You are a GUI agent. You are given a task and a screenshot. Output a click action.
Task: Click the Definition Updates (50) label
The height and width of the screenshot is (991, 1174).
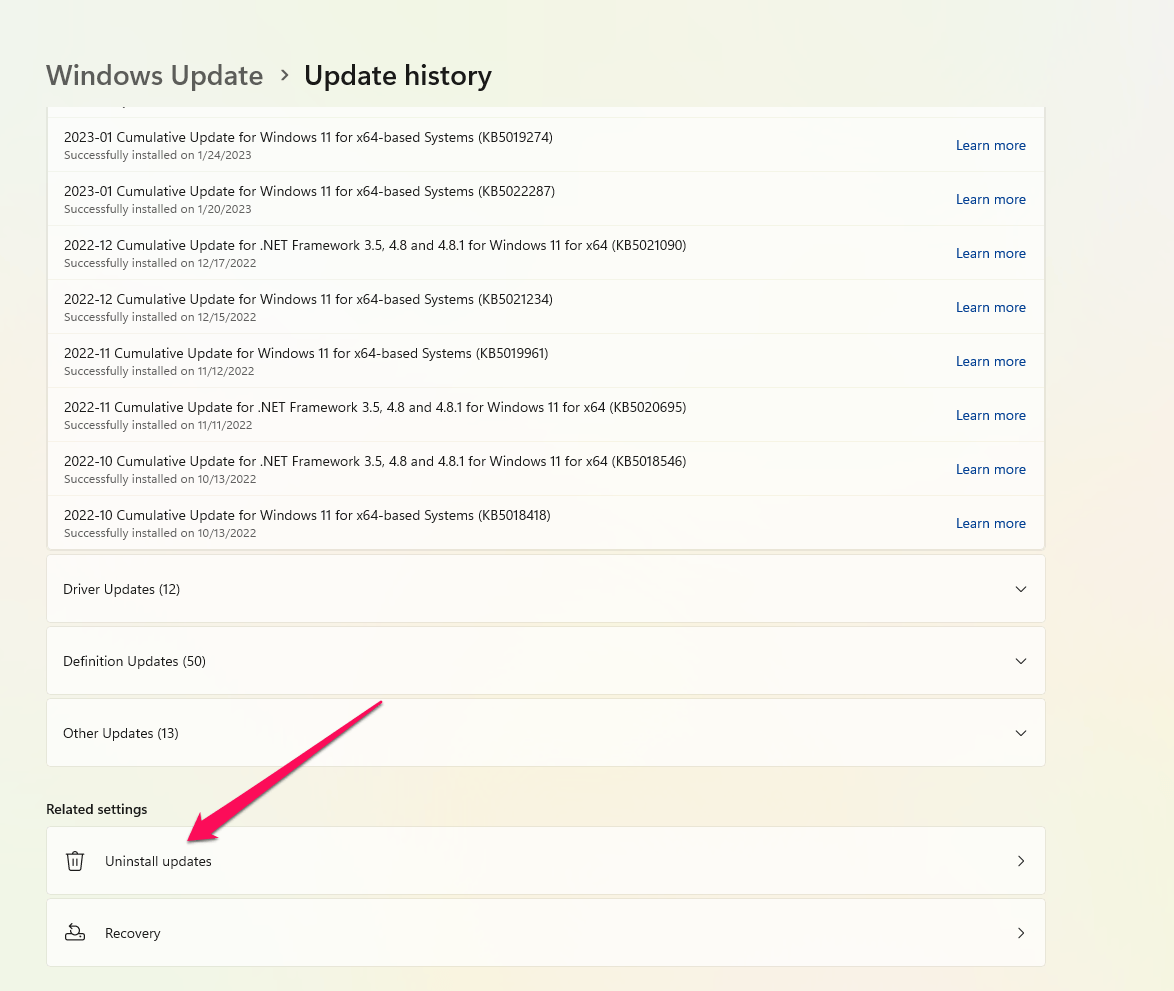[x=134, y=661]
